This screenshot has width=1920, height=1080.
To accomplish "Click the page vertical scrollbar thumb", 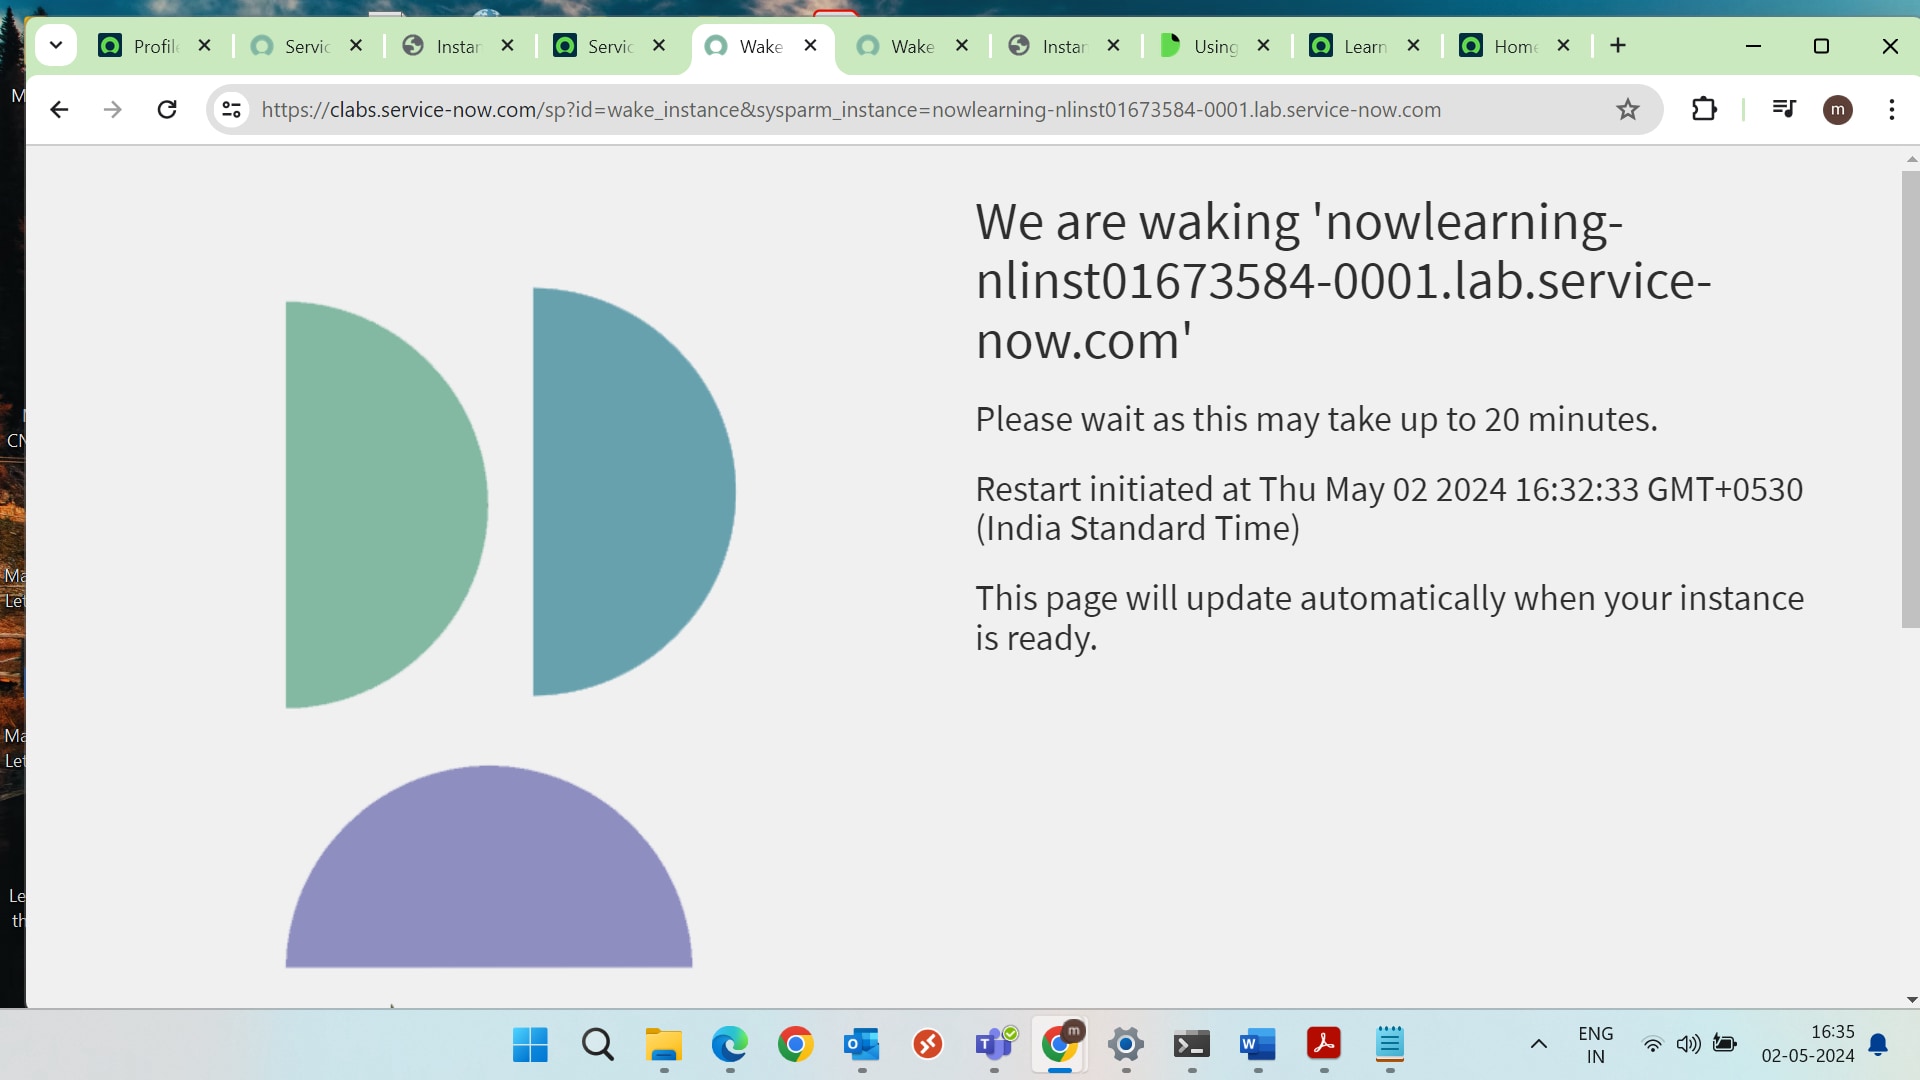I will [x=1911, y=400].
